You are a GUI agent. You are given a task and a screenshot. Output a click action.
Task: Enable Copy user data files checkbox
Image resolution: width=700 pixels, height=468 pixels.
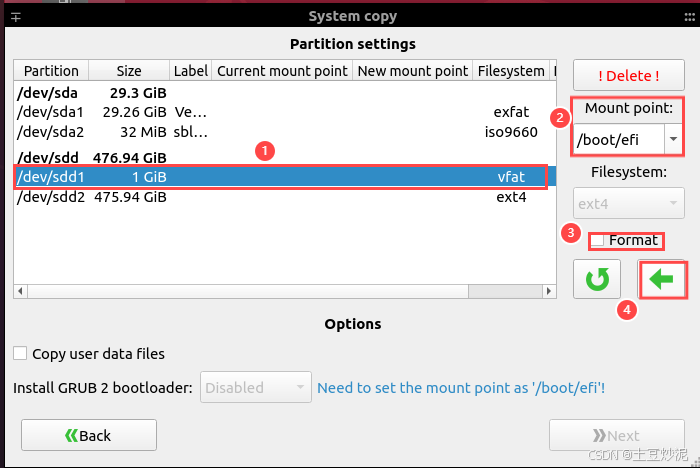click(20, 353)
